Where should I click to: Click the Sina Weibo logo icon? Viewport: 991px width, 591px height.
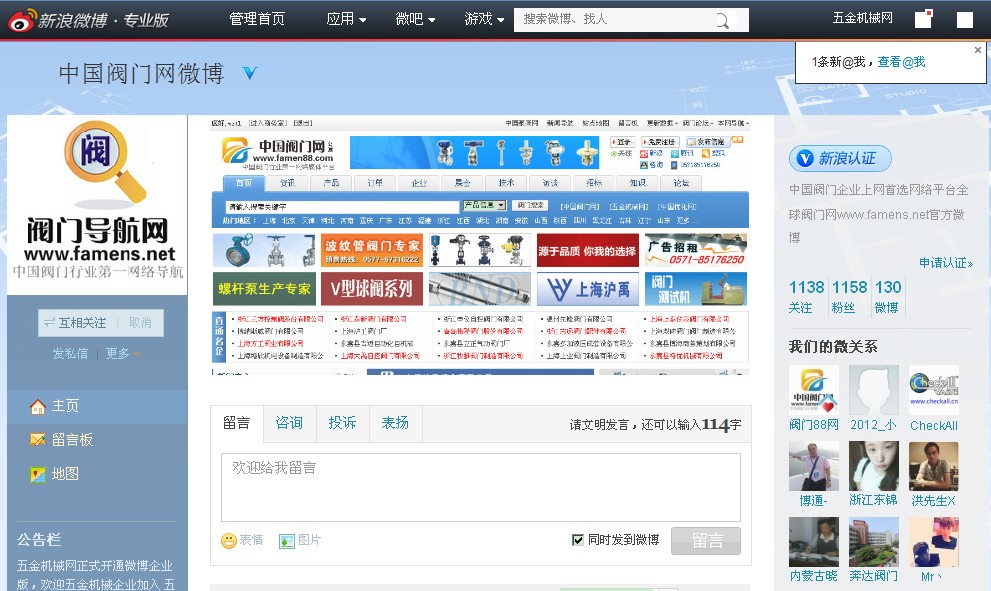21,20
